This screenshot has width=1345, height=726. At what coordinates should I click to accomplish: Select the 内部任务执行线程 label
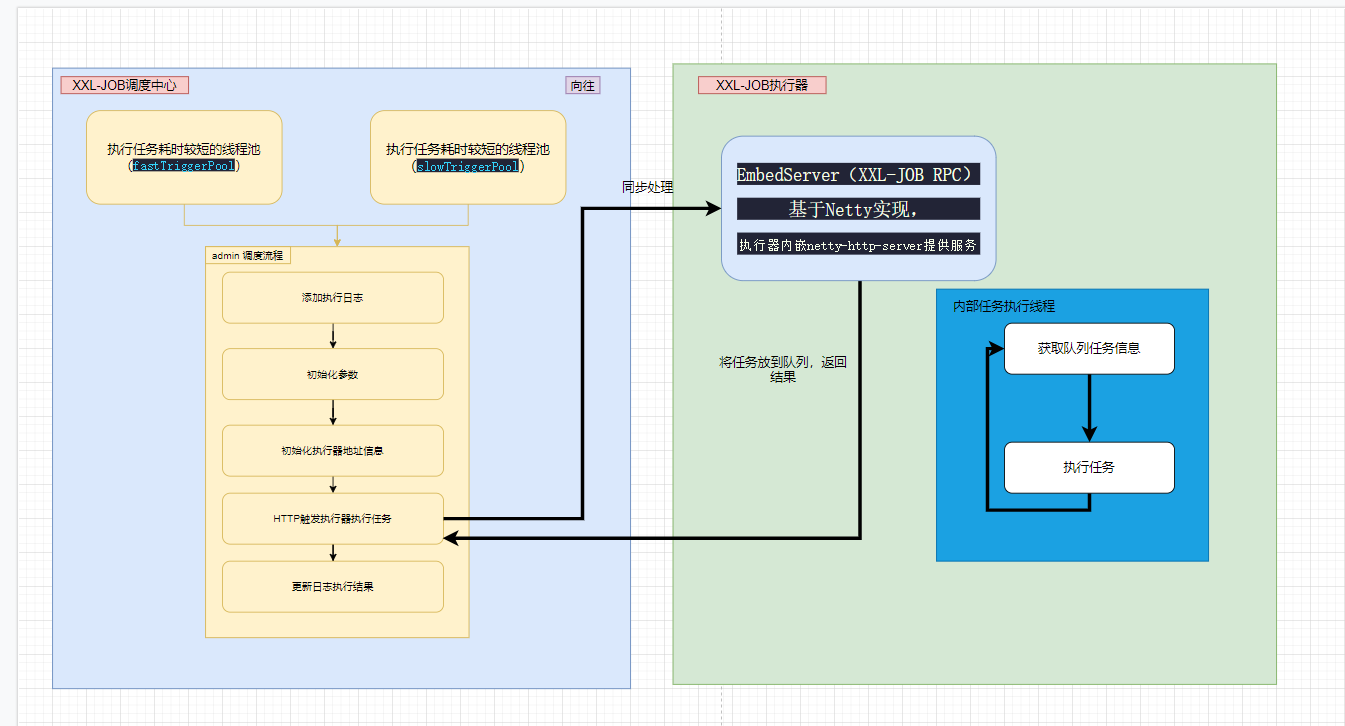[1004, 306]
